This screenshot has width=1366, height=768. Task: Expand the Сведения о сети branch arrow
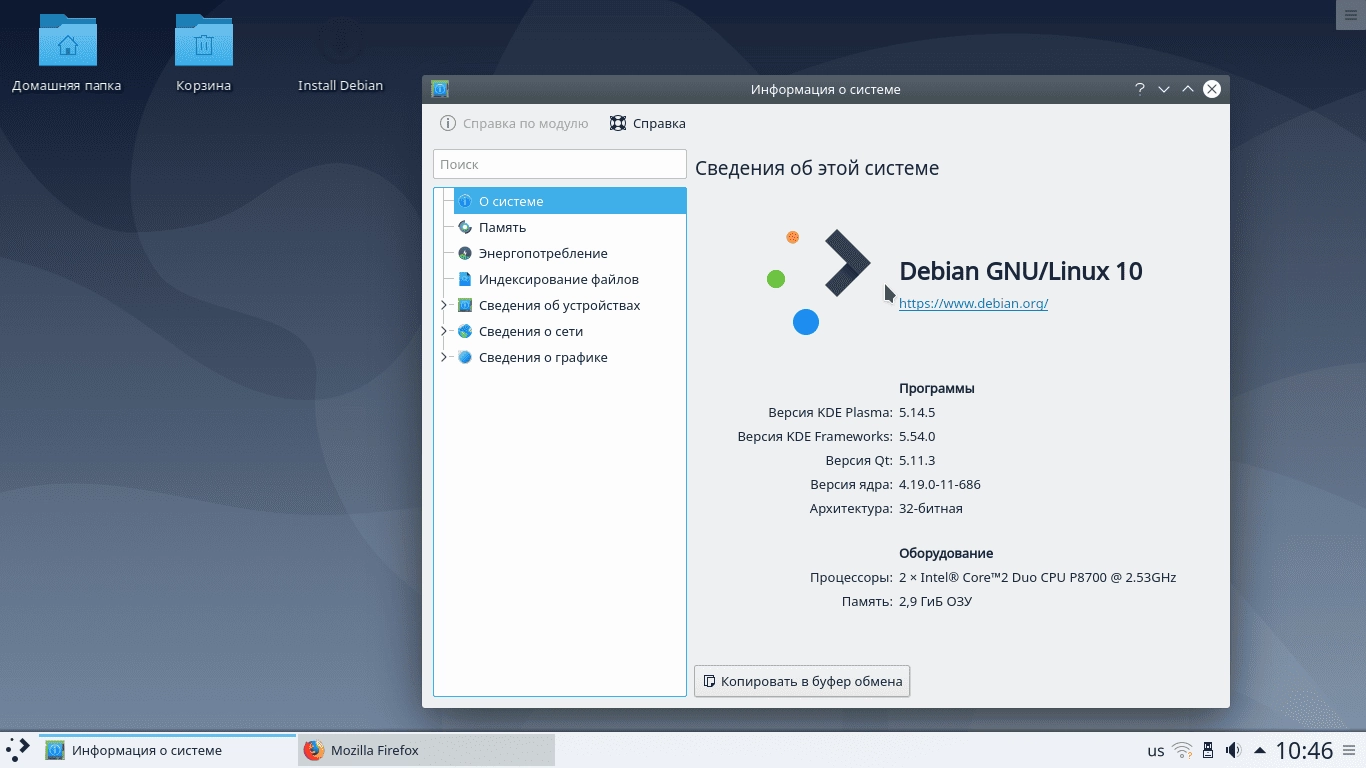point(444,331)
